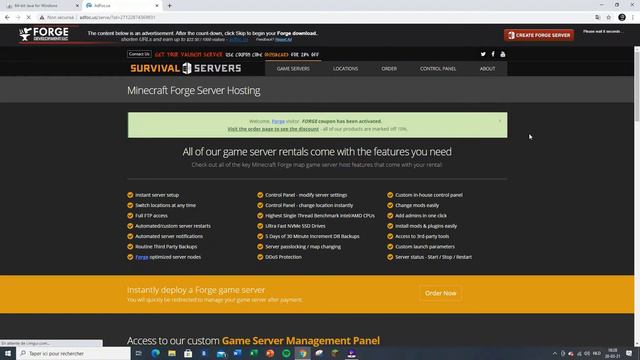
Task: Open the Mail app from the taskbar
Action: click(221, 353)
